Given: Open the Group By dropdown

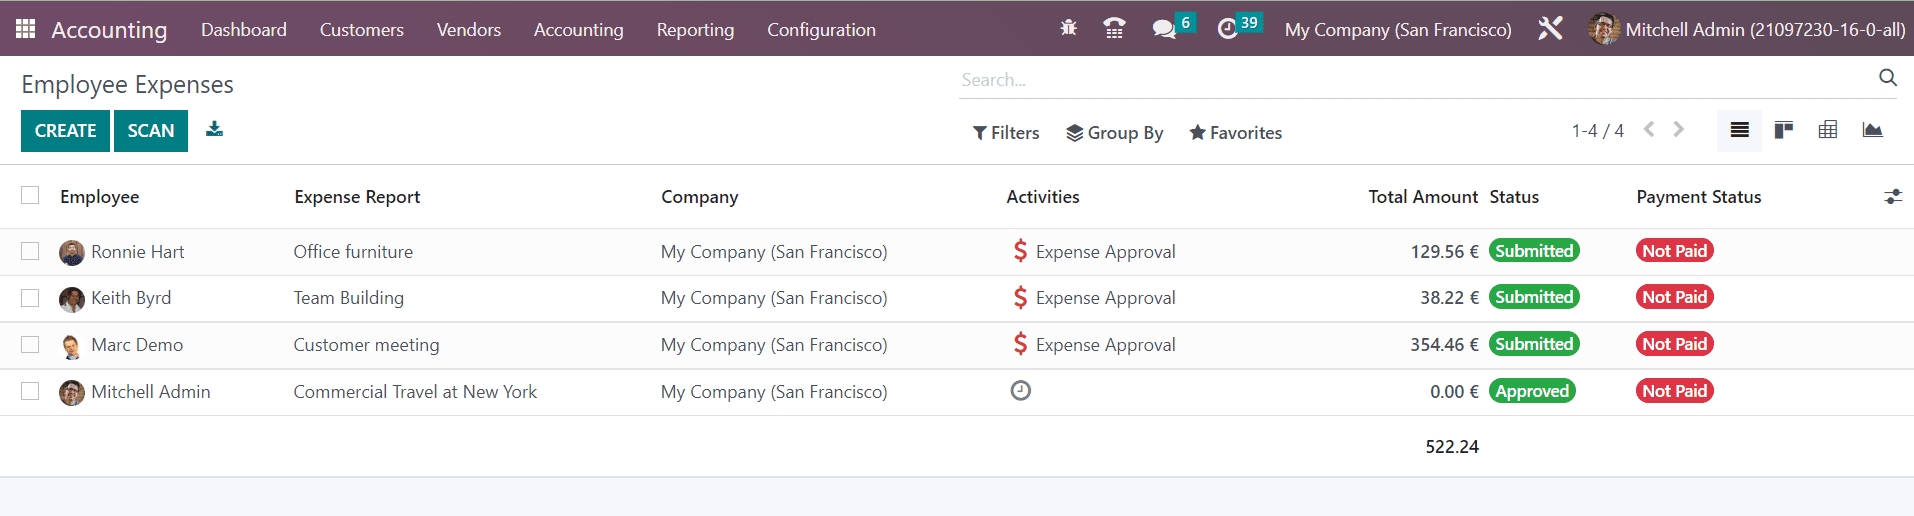Looking at the screenshot, I should coord(1114,133).
